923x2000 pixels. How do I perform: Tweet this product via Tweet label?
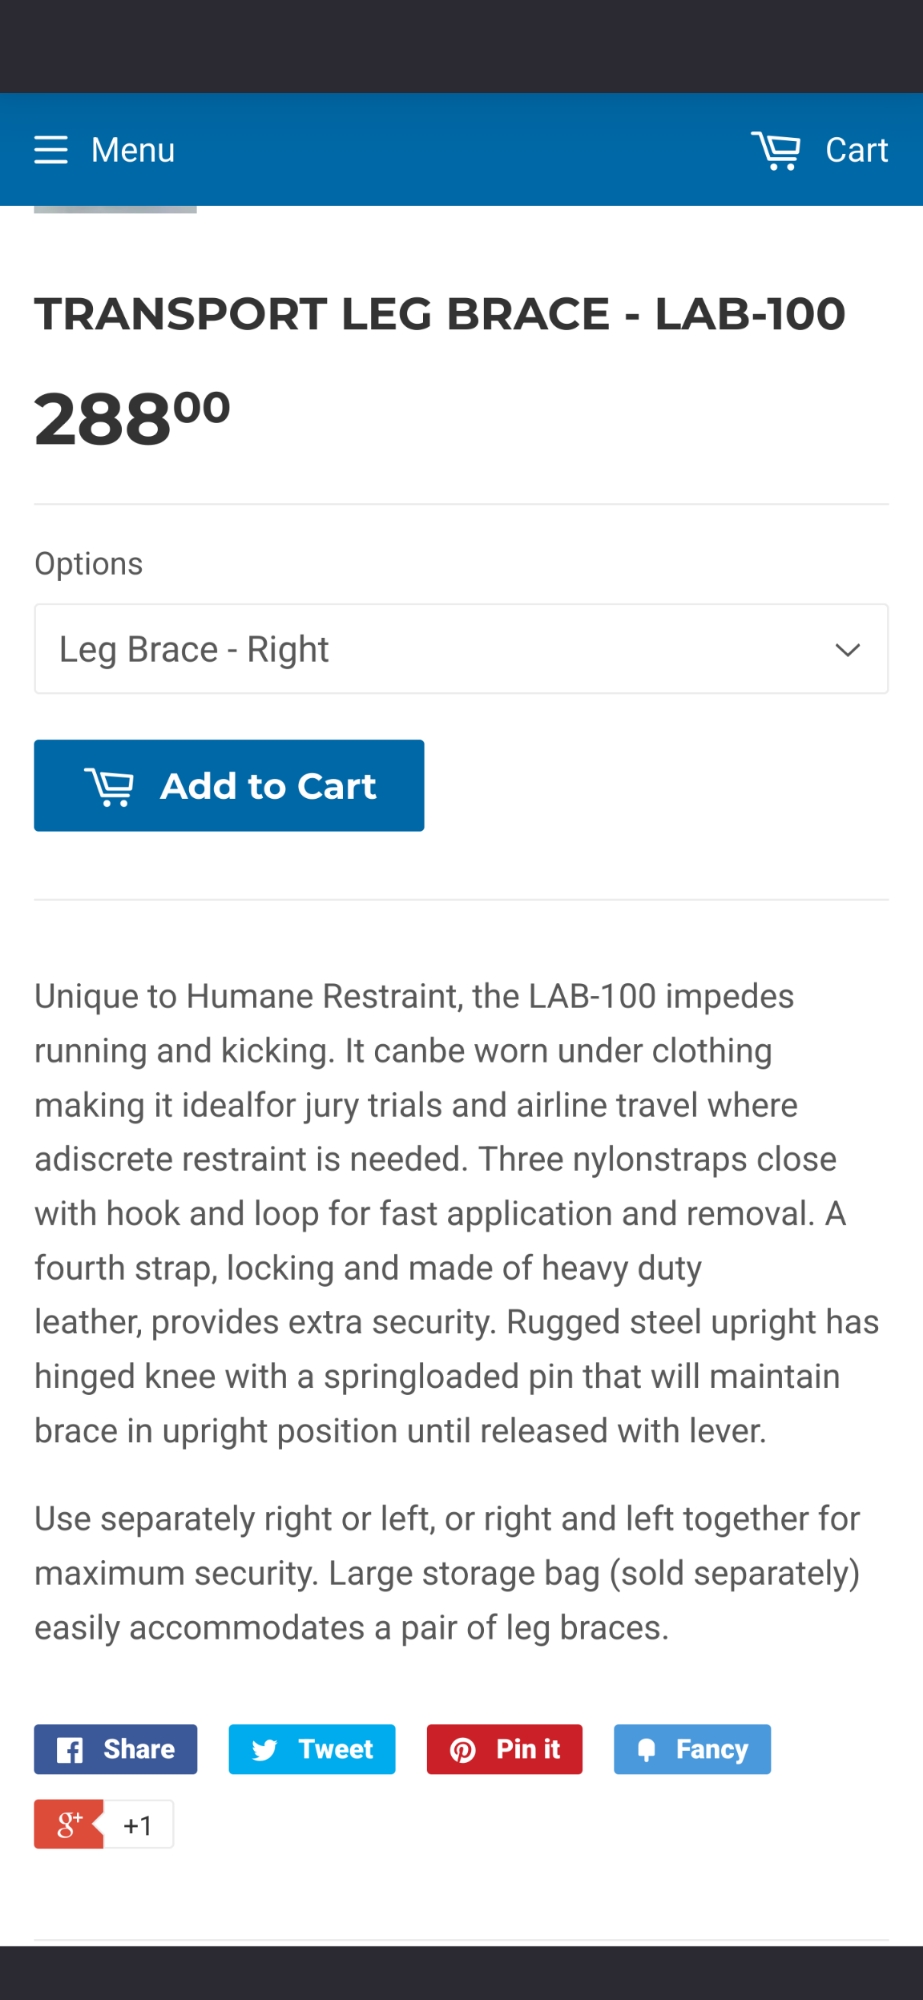[335, 1749]
